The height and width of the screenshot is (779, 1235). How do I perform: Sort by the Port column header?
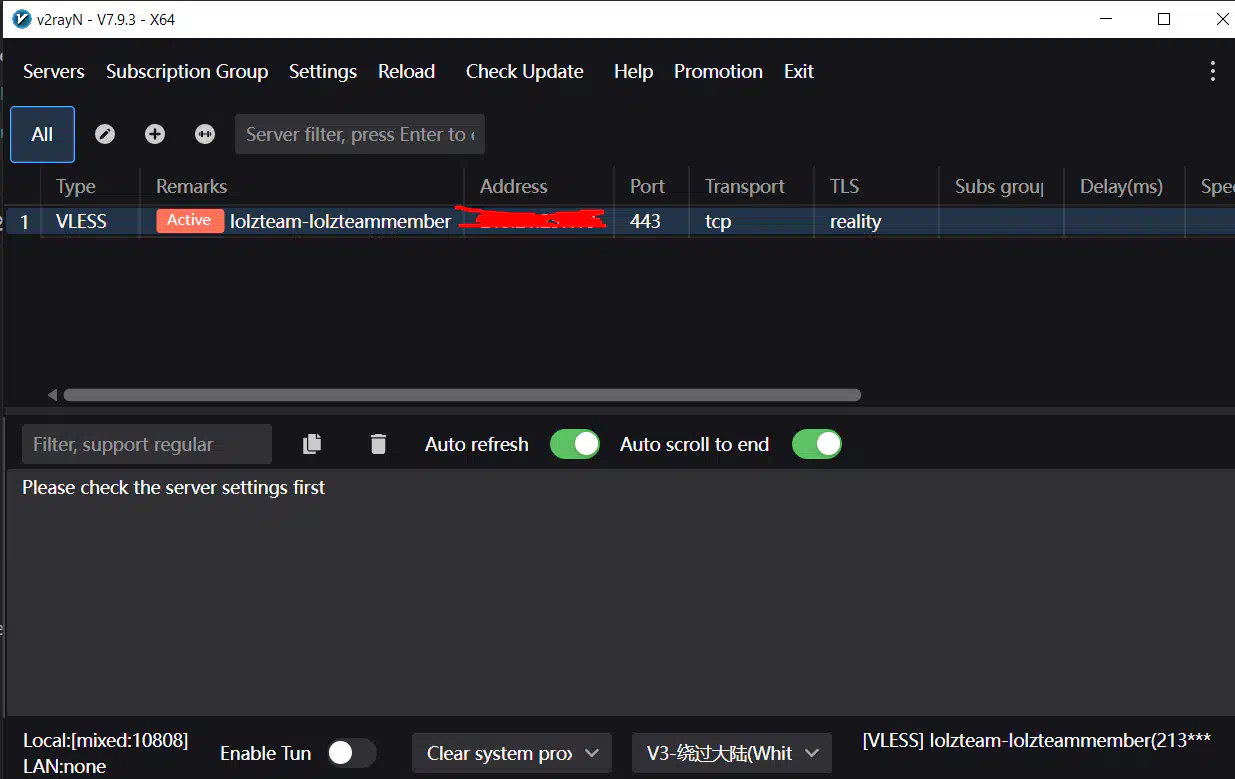(x=652, y=186)
